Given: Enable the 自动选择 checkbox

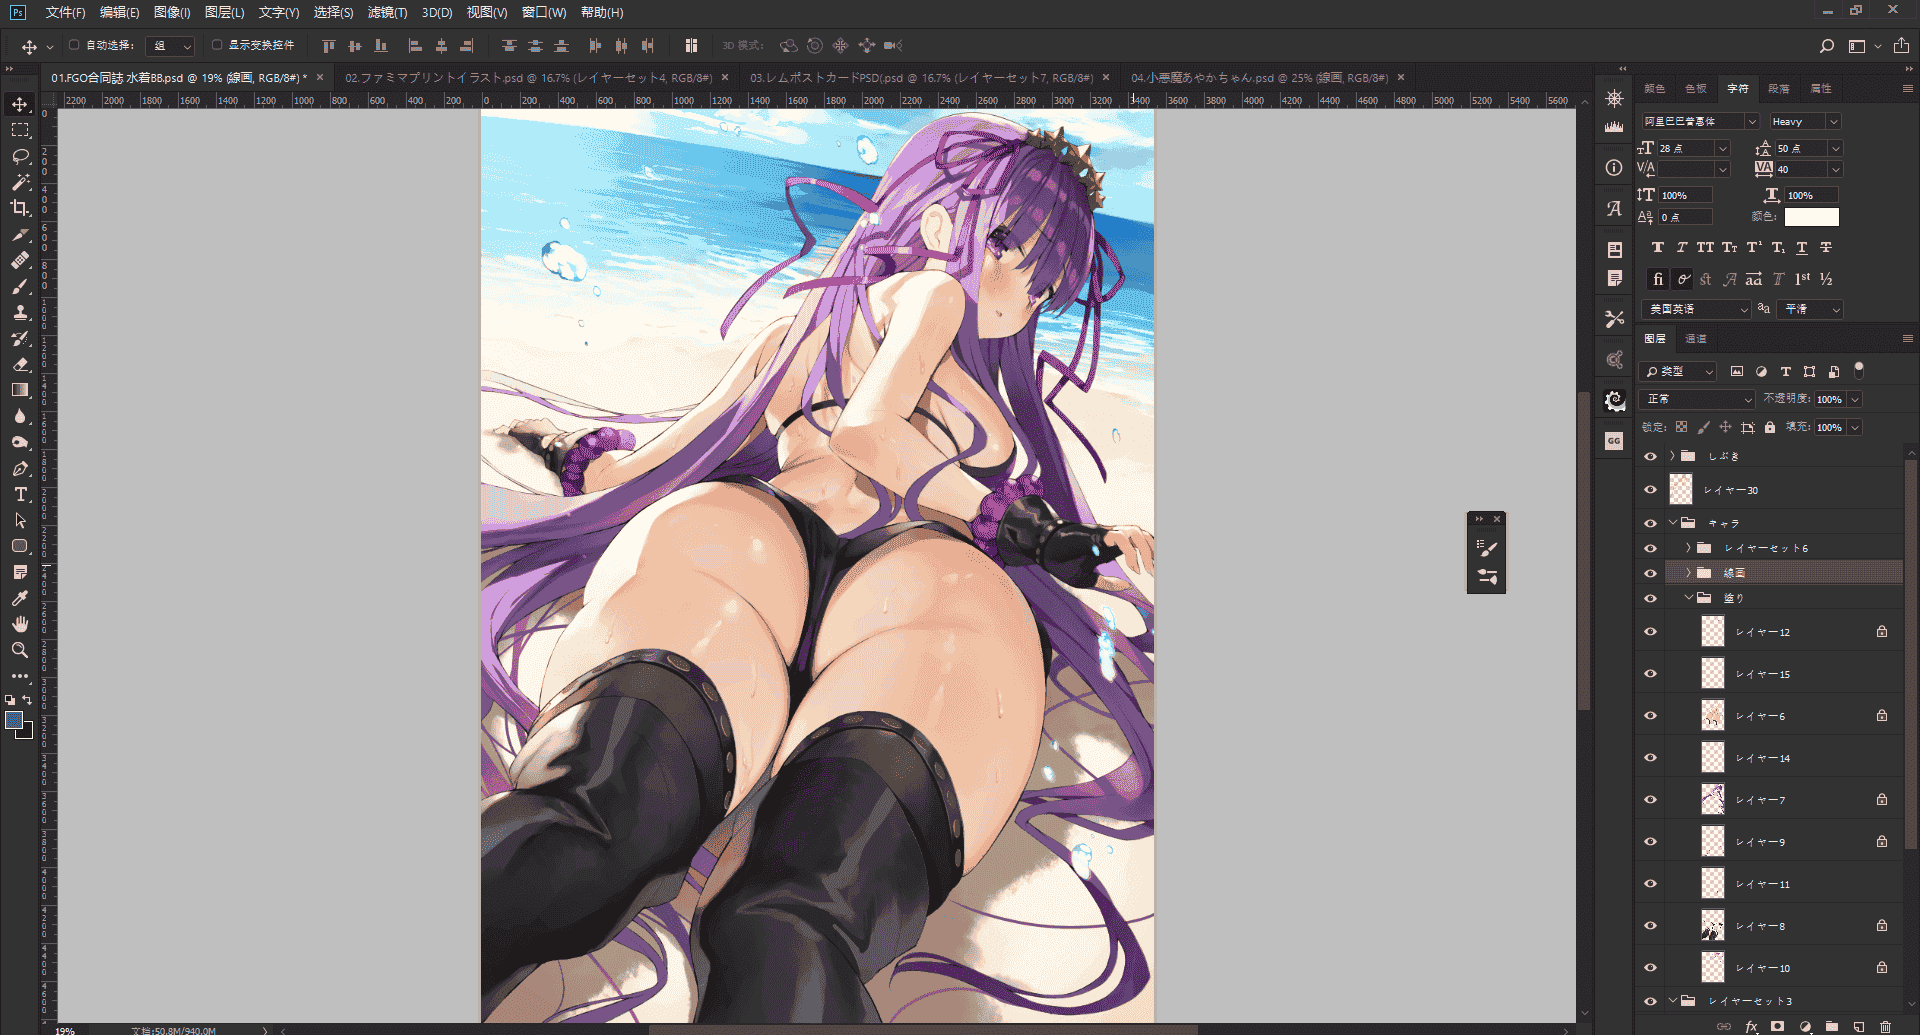Looking at the screenshot, I should click(74, 45).
